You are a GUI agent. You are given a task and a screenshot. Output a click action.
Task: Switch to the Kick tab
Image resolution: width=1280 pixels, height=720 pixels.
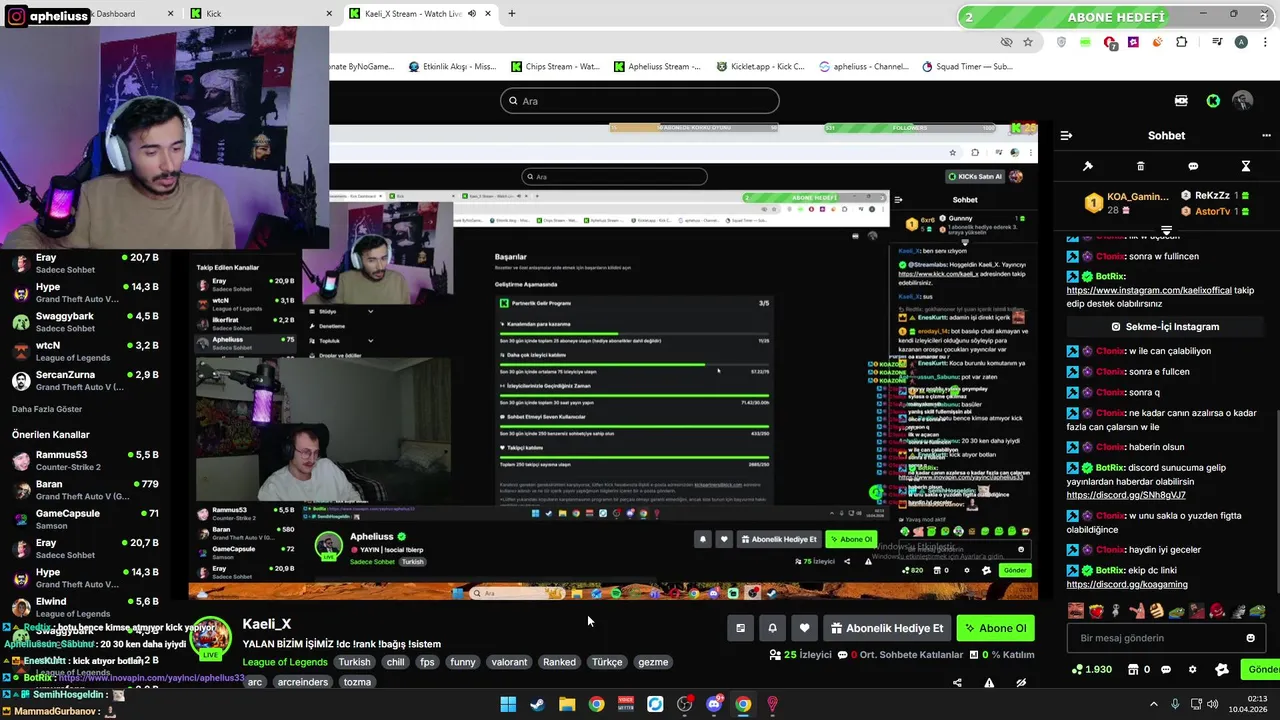262,14
